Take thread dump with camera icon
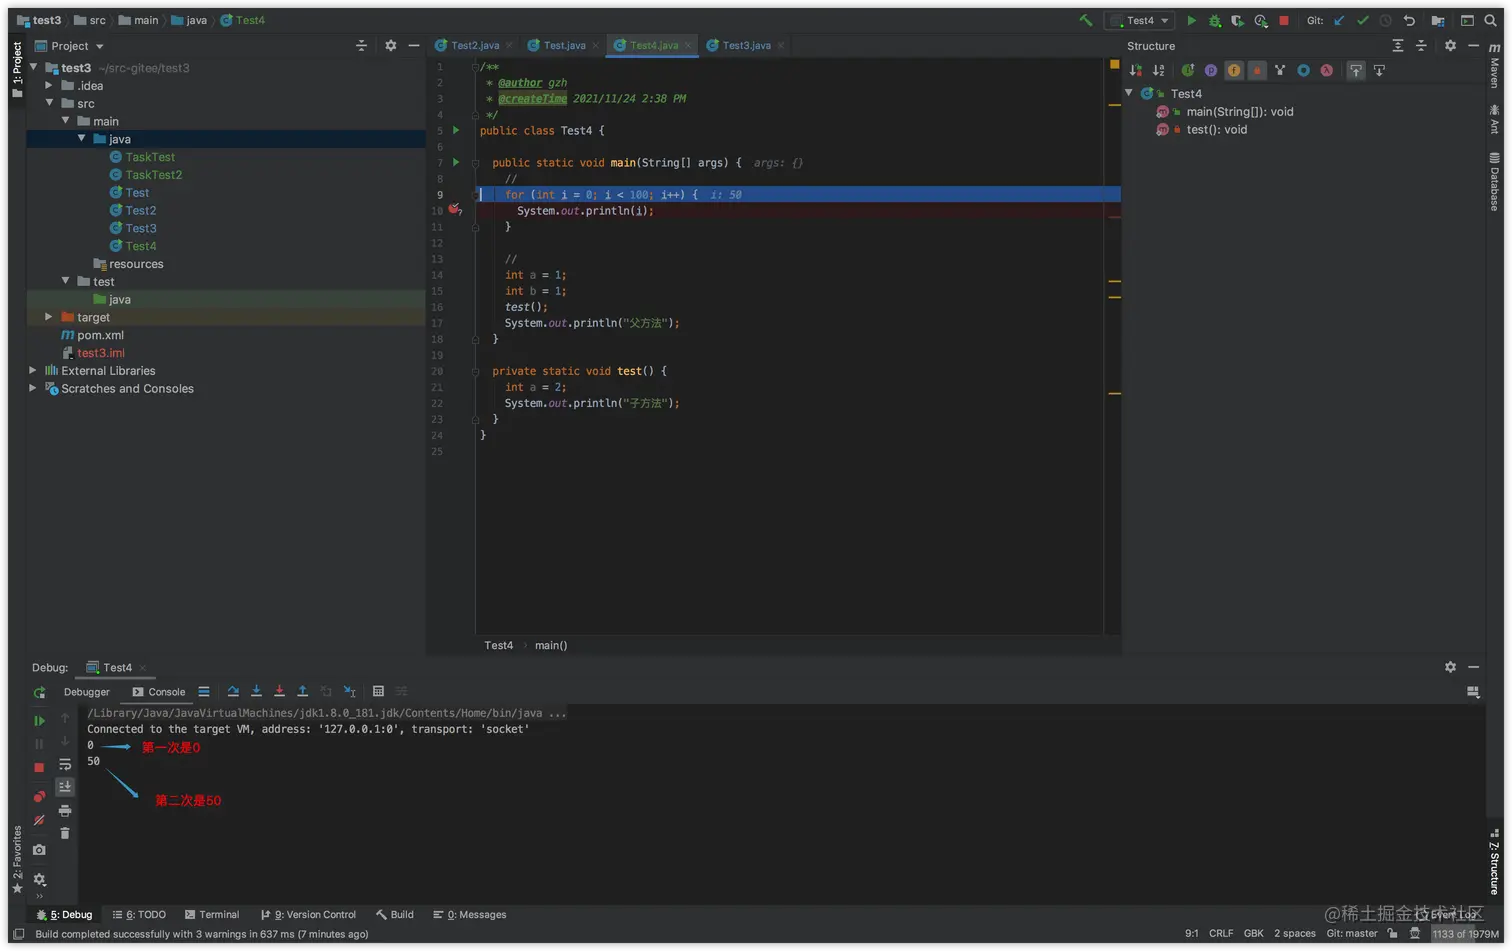1512x951 pixels. pos(39,850)
